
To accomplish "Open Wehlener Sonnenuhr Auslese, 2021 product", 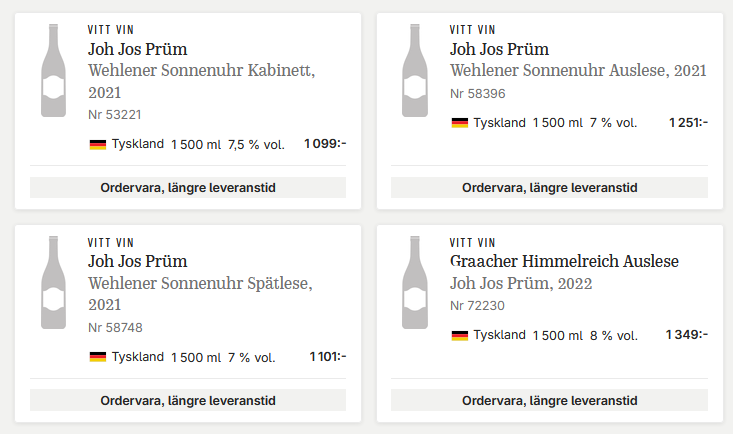I will coord(578,71).
